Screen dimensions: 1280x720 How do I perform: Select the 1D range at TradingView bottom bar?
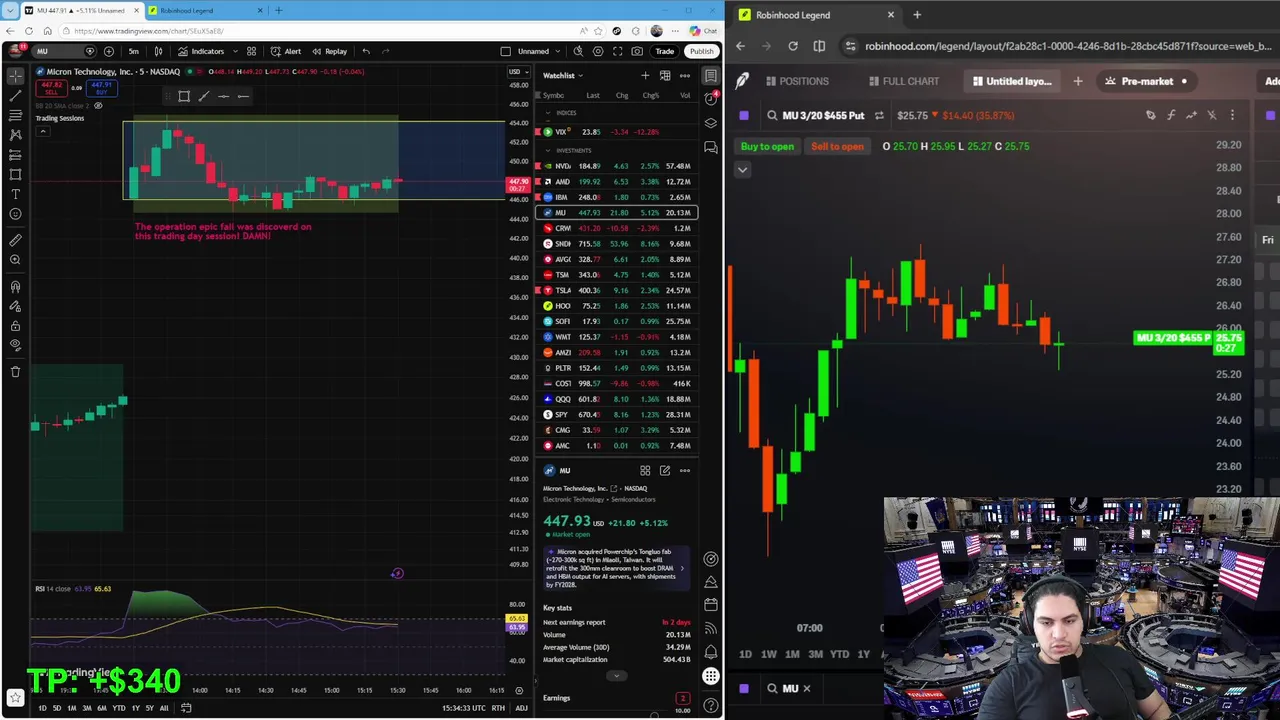pyautogui.click(x=42, y=708)
